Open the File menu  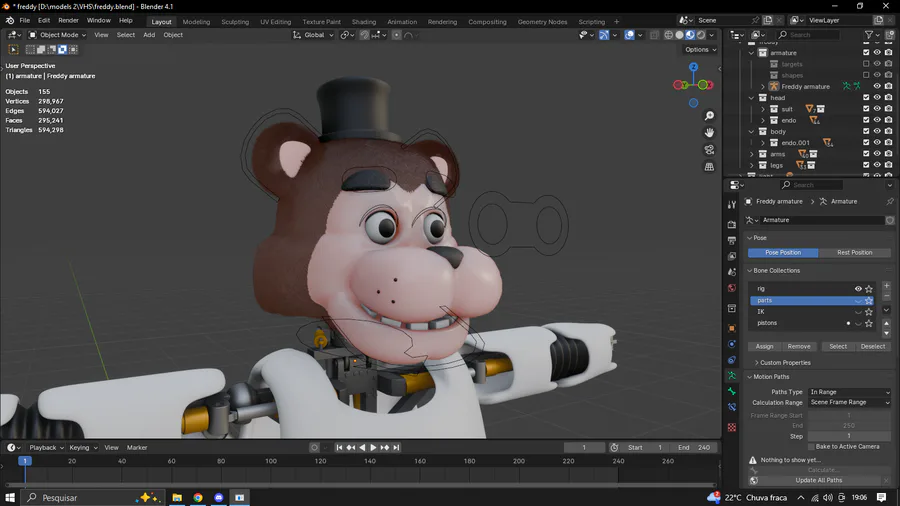coord(25,21)
